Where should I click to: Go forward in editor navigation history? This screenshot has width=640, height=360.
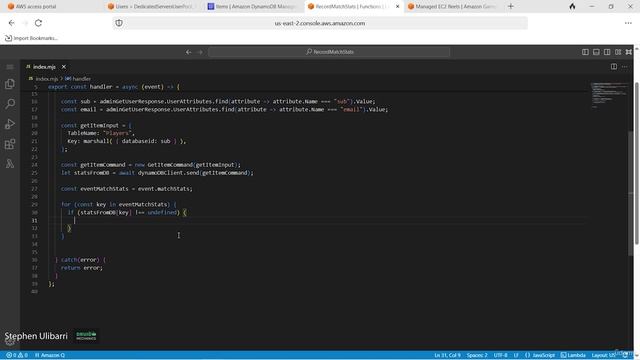click(x=200, y=52)
